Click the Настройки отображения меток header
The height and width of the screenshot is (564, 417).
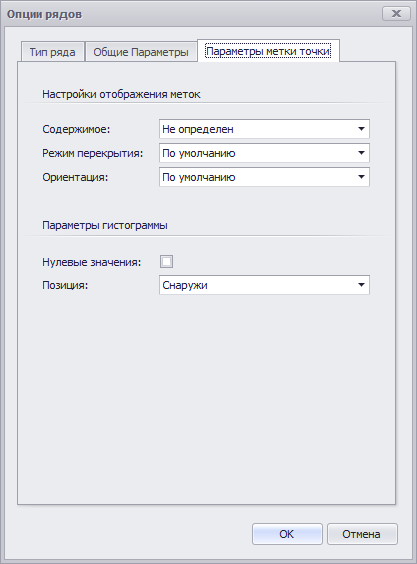tap(121, 94)
